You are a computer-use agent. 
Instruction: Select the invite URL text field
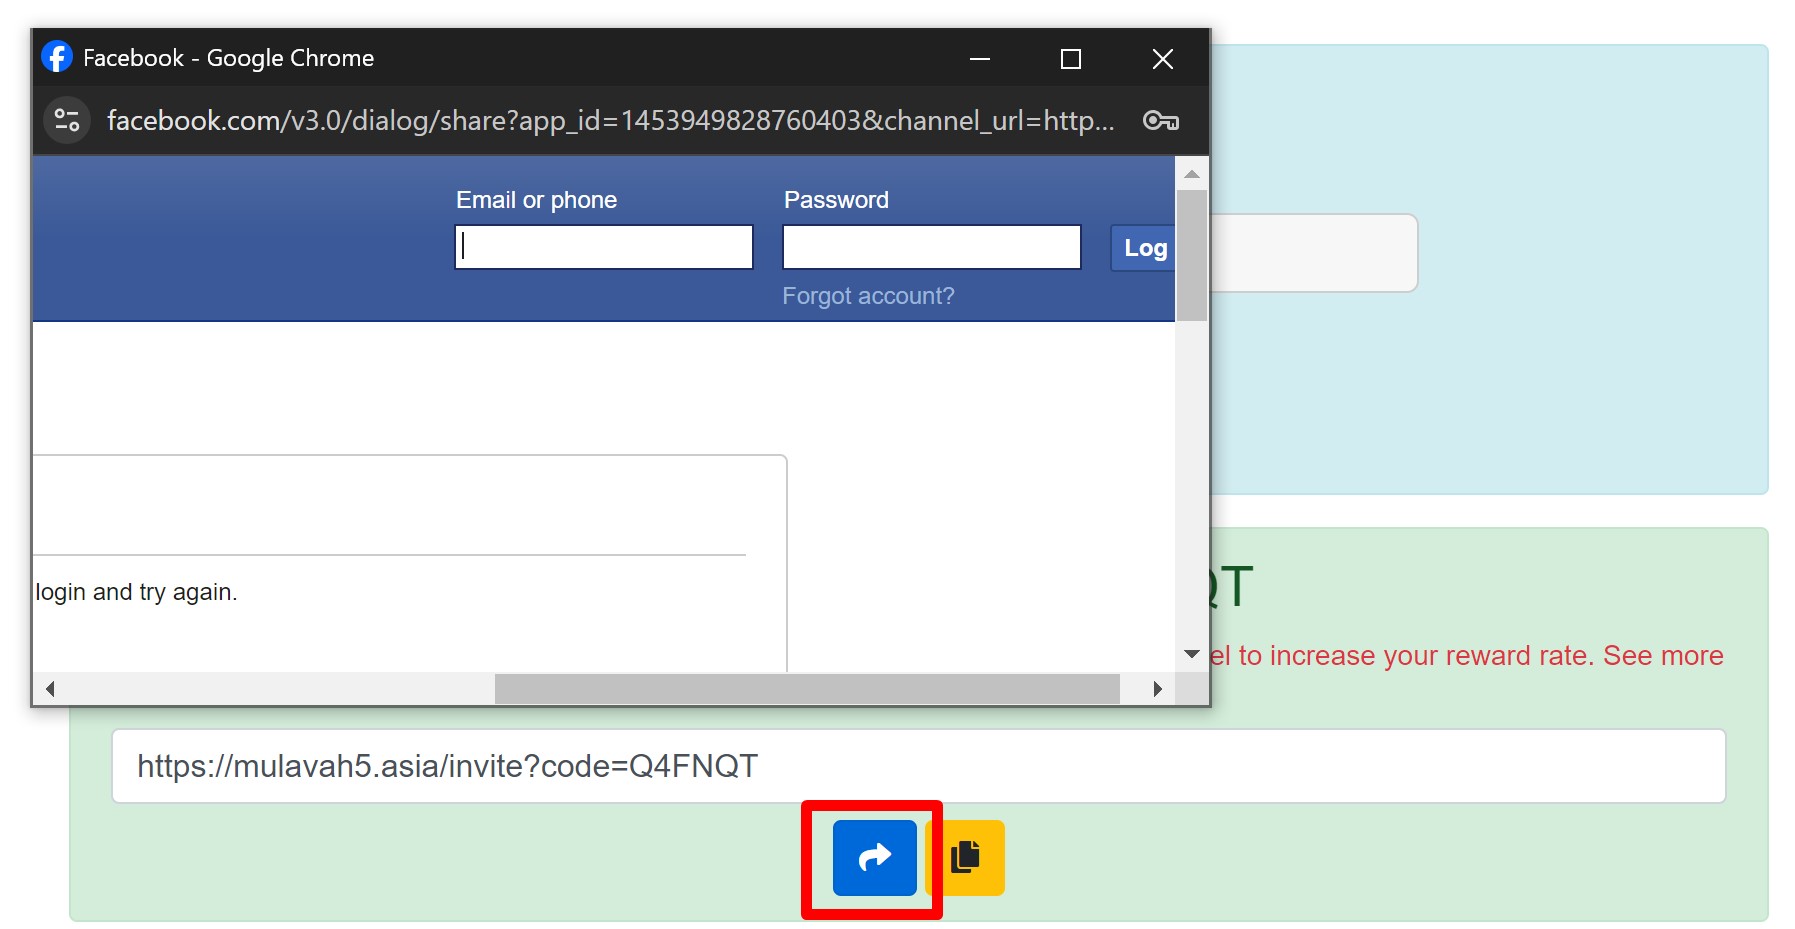(918, 766)
